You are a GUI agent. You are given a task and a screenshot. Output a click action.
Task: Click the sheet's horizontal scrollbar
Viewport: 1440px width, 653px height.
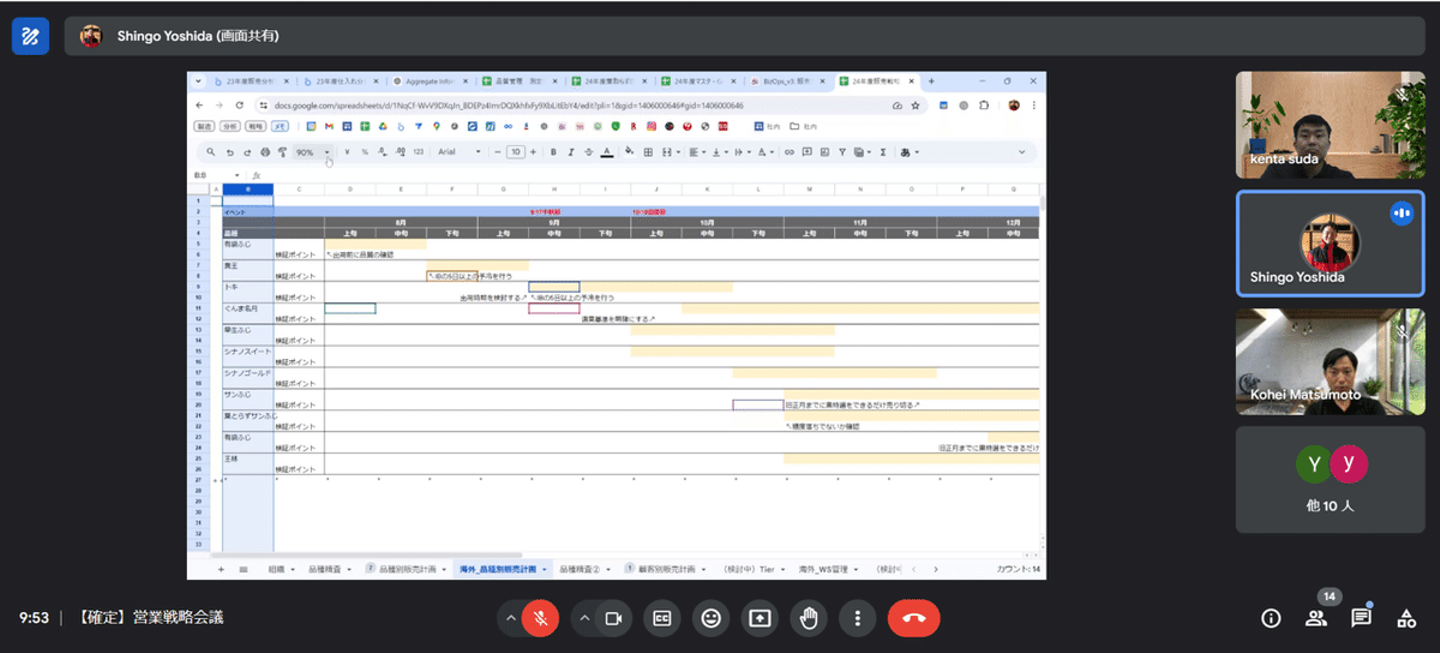point(368,555)
